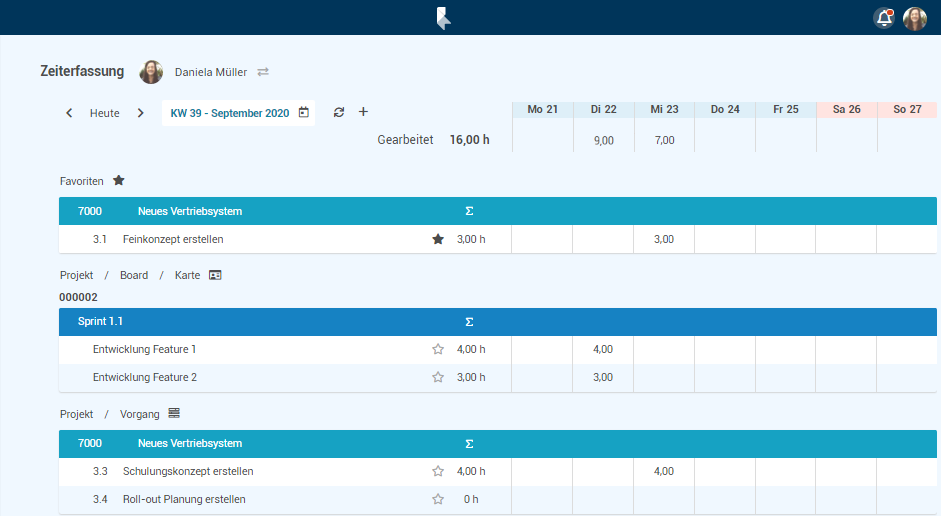Go to previous week with left chevron
Viewport: 941px width, 516px height.
[69, 113]
